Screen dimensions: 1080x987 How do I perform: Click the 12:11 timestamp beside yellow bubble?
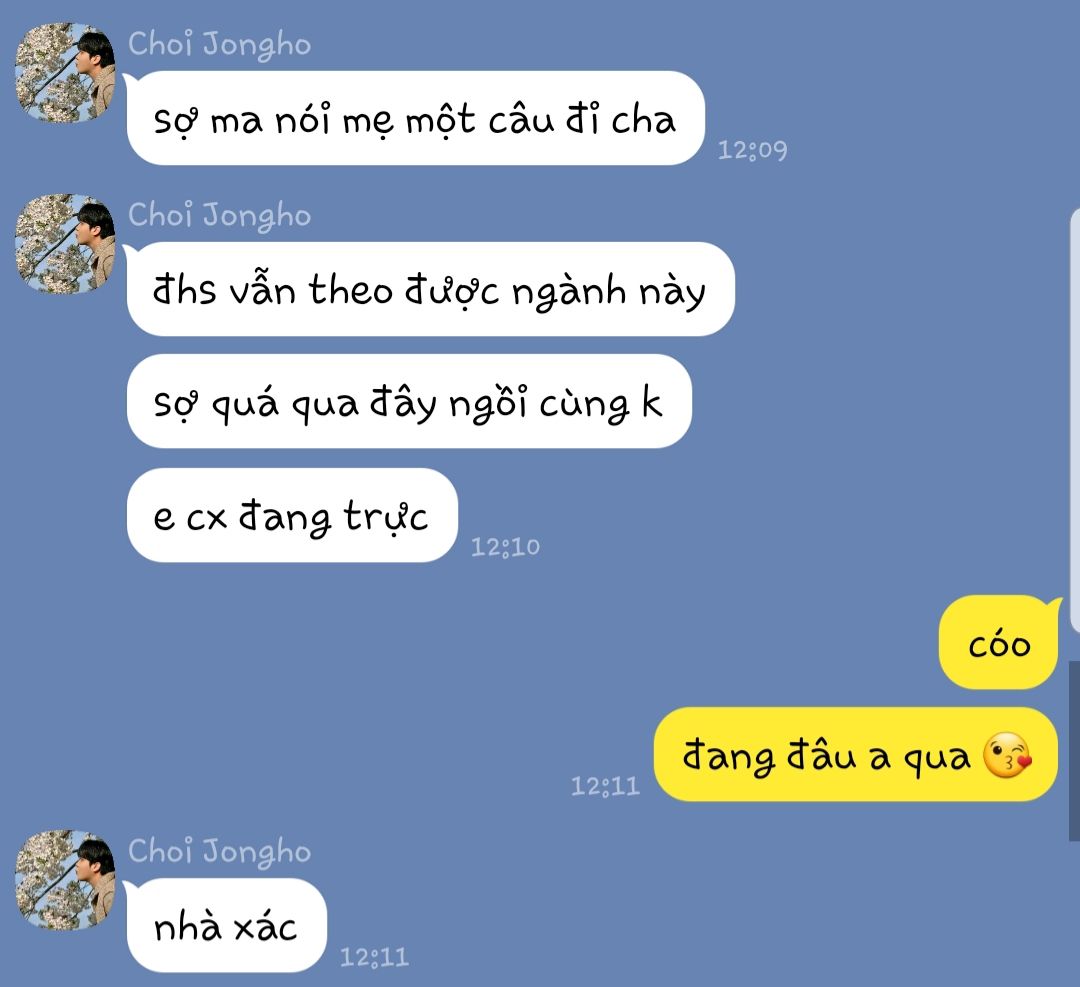[x=605, y=786]
